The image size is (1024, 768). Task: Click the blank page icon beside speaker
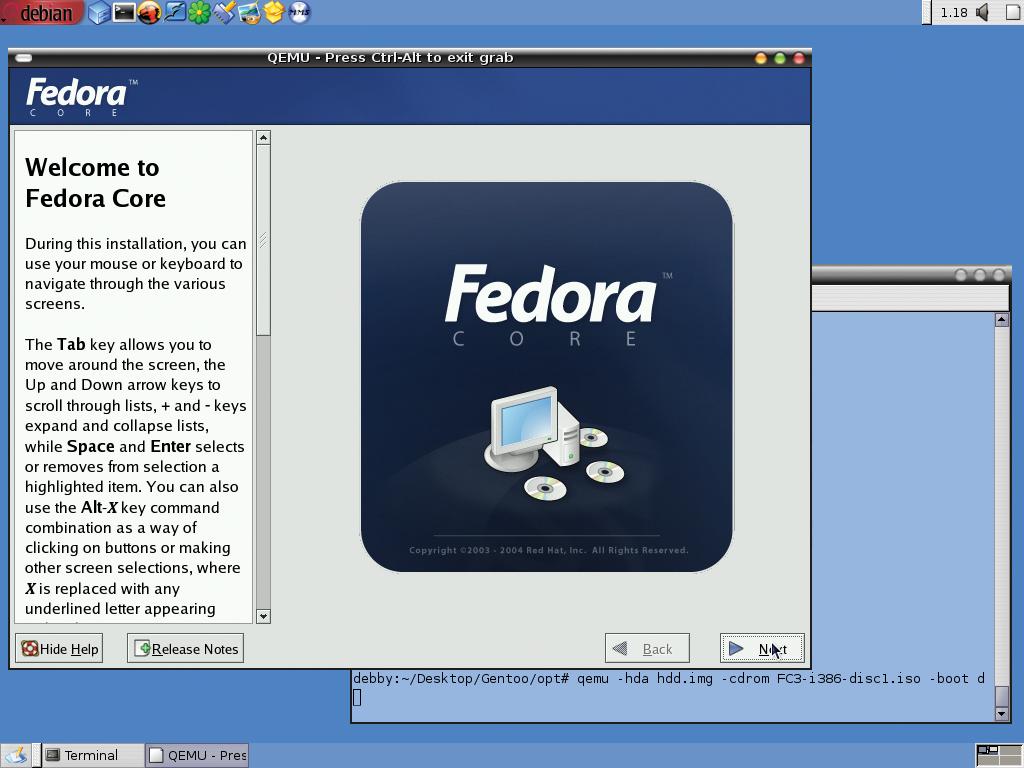tap(1013, 12)
